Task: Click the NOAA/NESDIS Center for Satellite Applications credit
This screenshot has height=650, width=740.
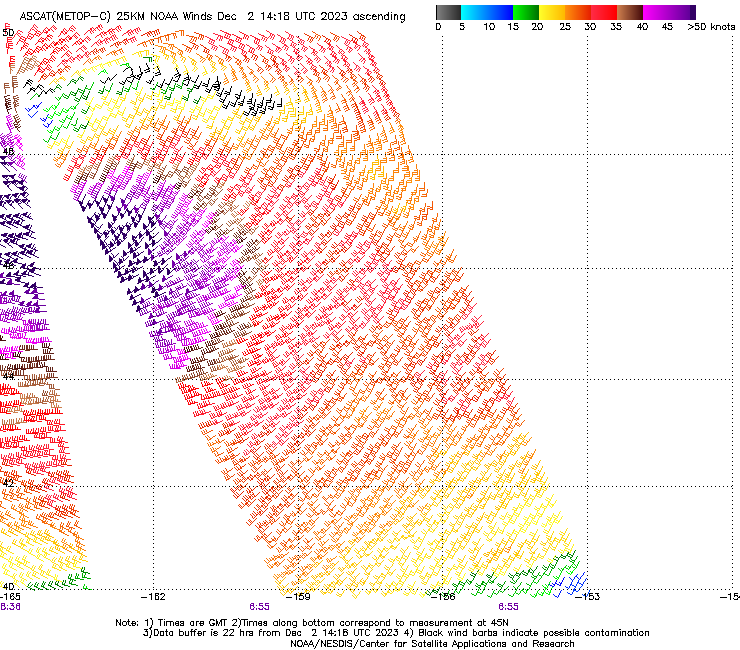Action: pyautogui.click(x=432, y=644)
